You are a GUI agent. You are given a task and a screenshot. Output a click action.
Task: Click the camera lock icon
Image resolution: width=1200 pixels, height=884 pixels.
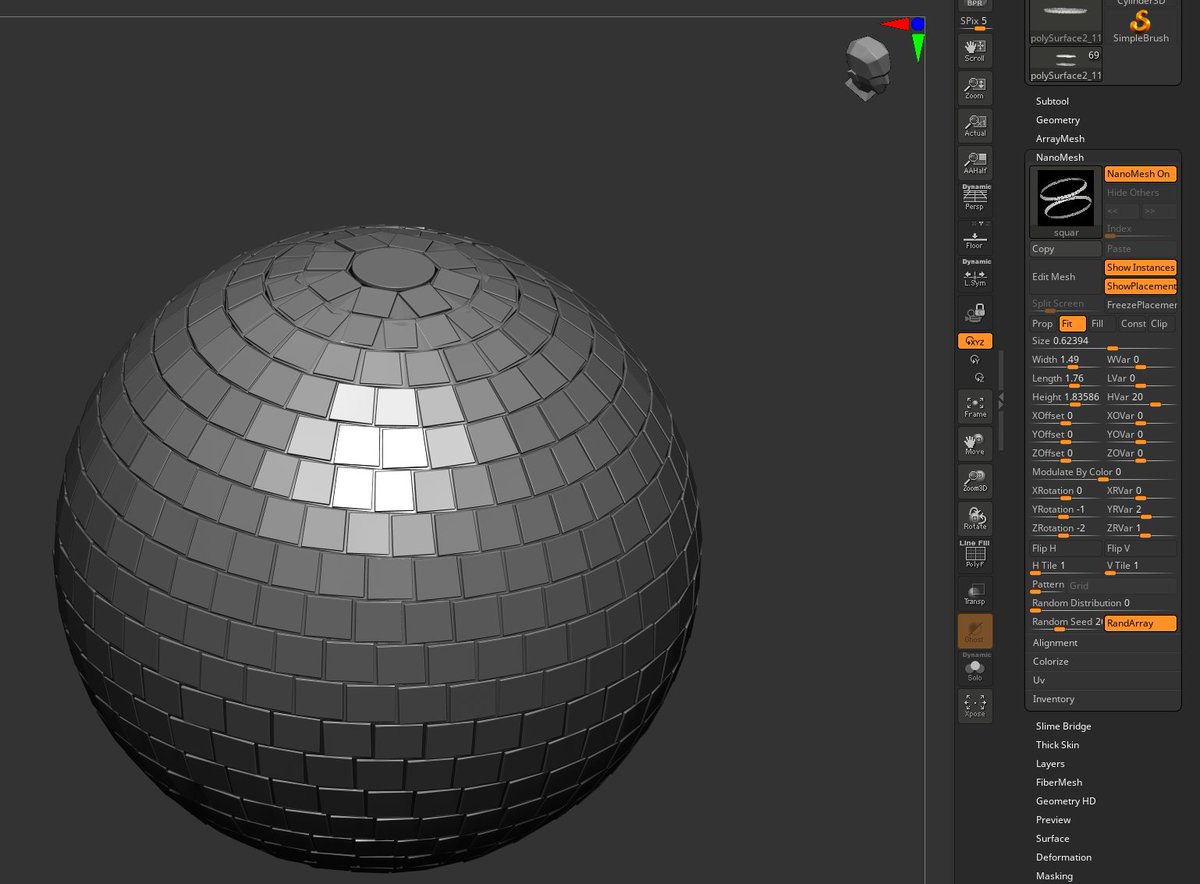coord(974,311)
